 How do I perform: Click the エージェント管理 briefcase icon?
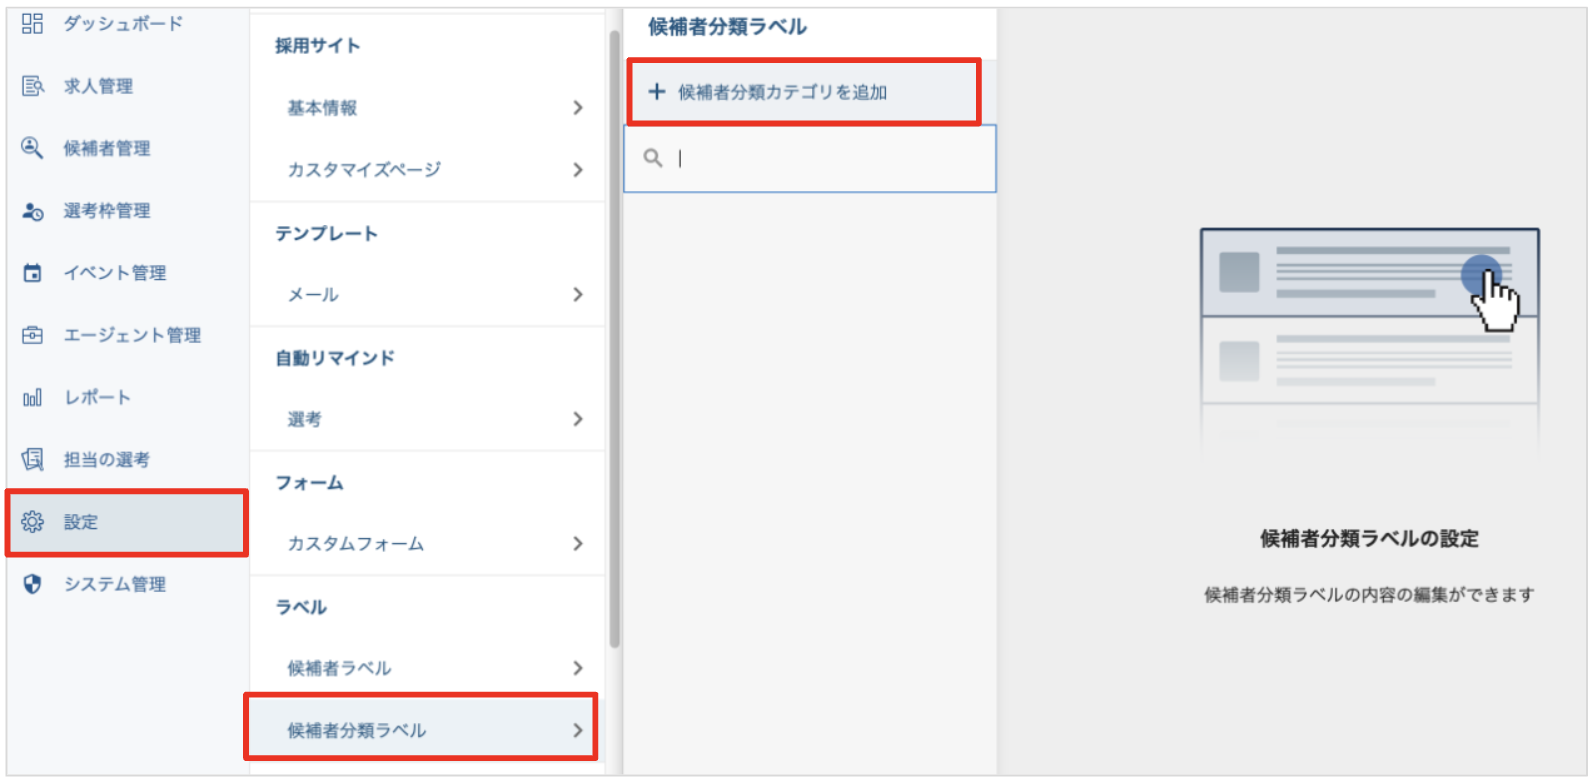(x=32, y=335)
